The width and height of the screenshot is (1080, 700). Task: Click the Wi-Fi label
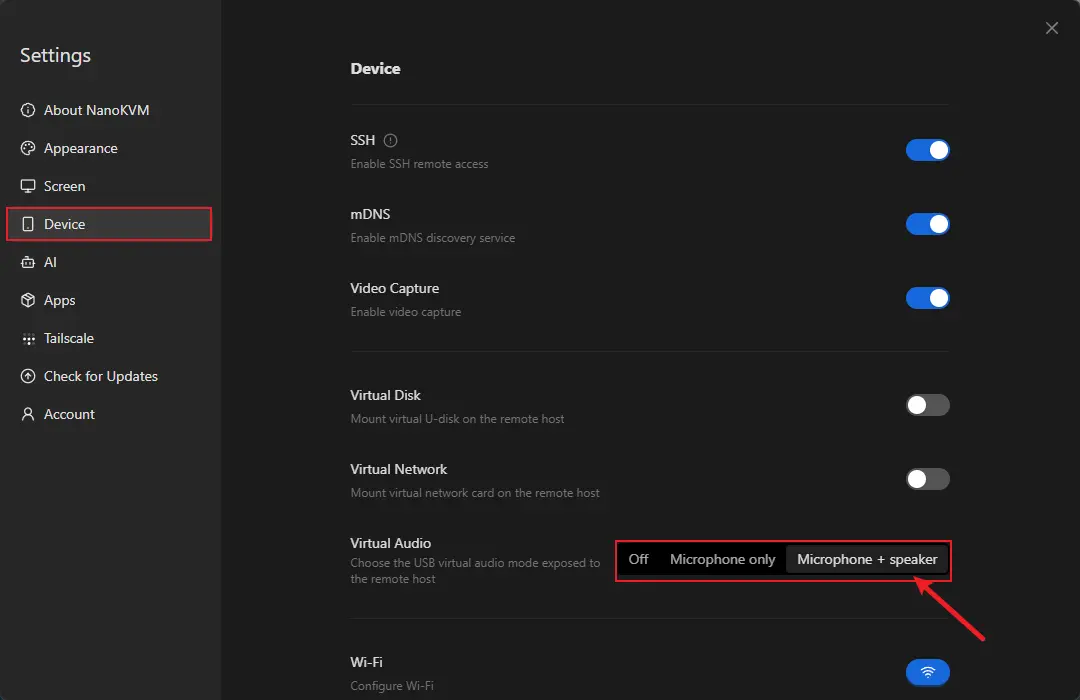click(366, 662)
